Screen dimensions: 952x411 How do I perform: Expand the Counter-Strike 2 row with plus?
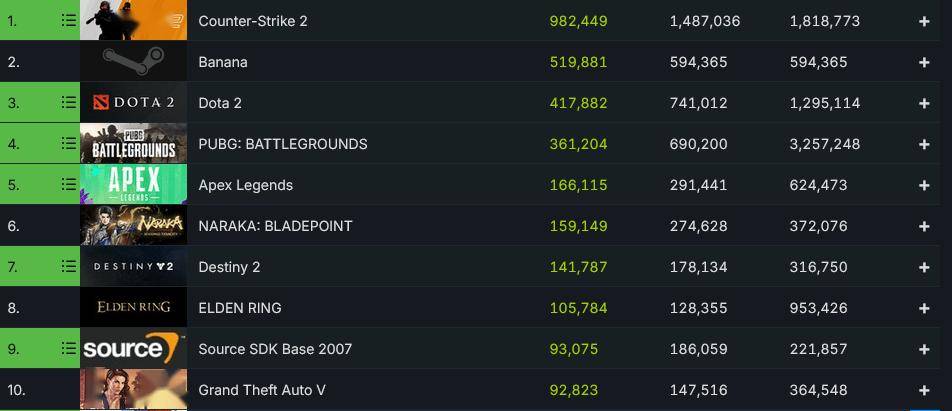[x=924, y=21]
